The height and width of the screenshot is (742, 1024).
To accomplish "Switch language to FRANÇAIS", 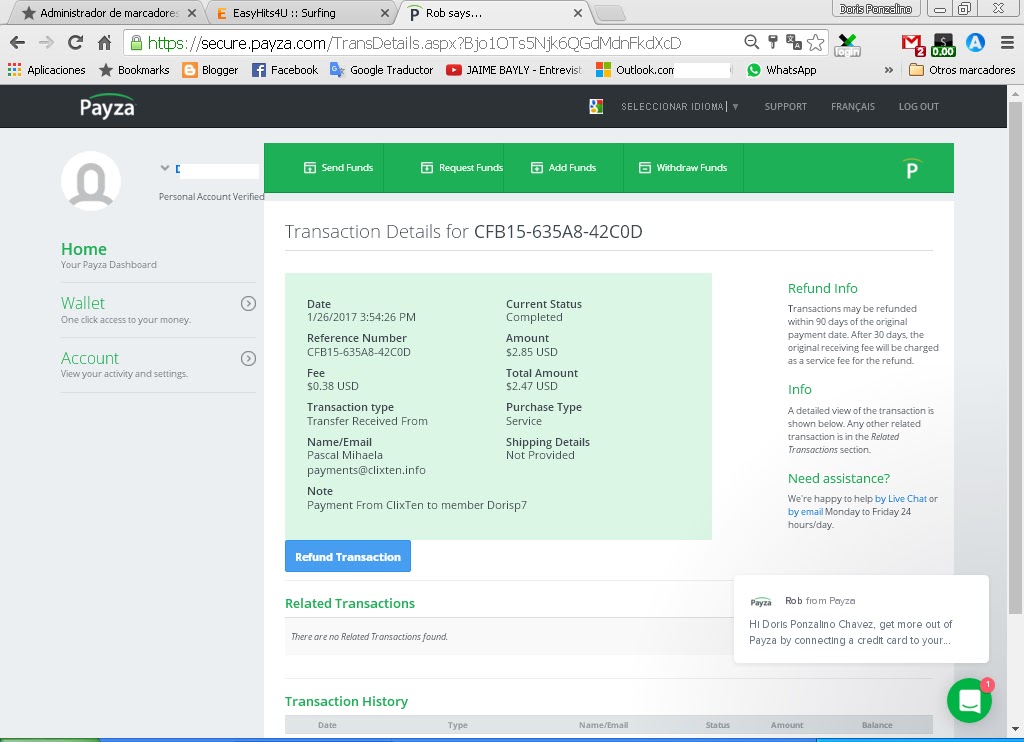I will 852,106.
